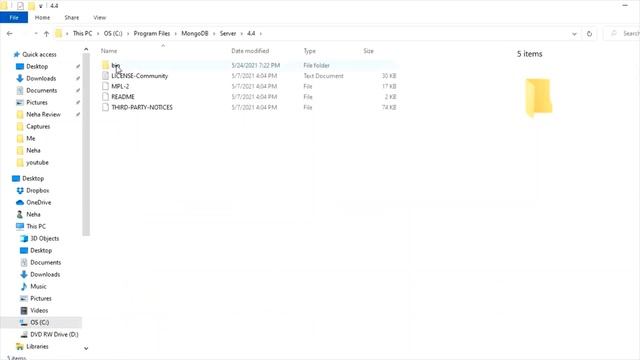The height and width of the screenshot is (360, 640).
Task: Switch to the View ribbon tab
Action: [x=100, y=18]
